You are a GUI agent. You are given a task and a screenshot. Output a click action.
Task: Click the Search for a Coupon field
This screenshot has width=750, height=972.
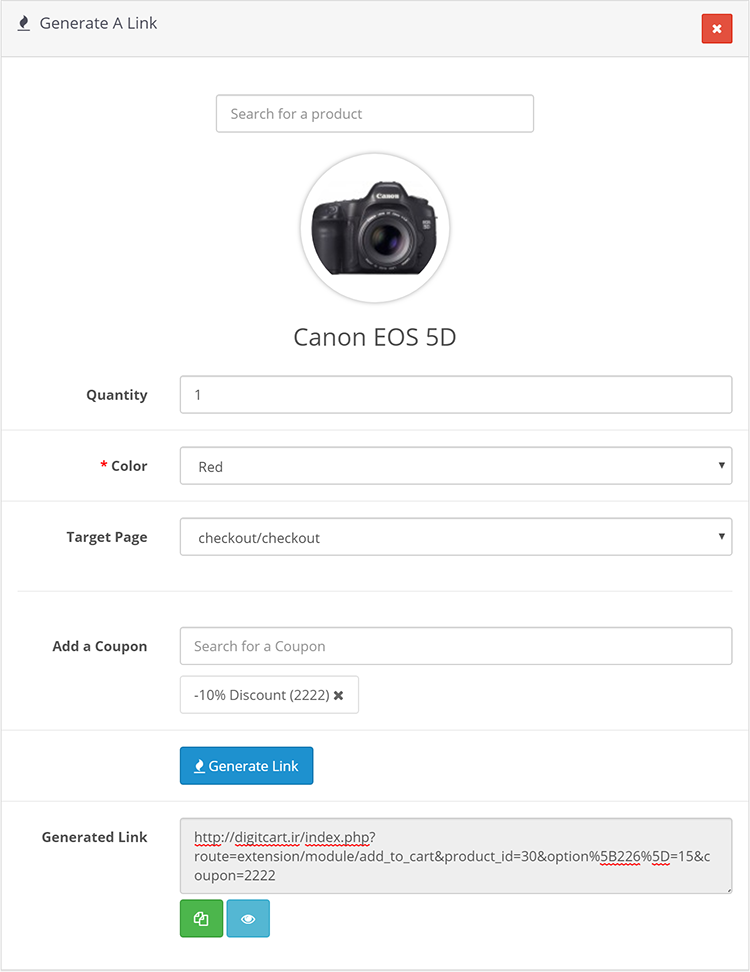point(456,646)
